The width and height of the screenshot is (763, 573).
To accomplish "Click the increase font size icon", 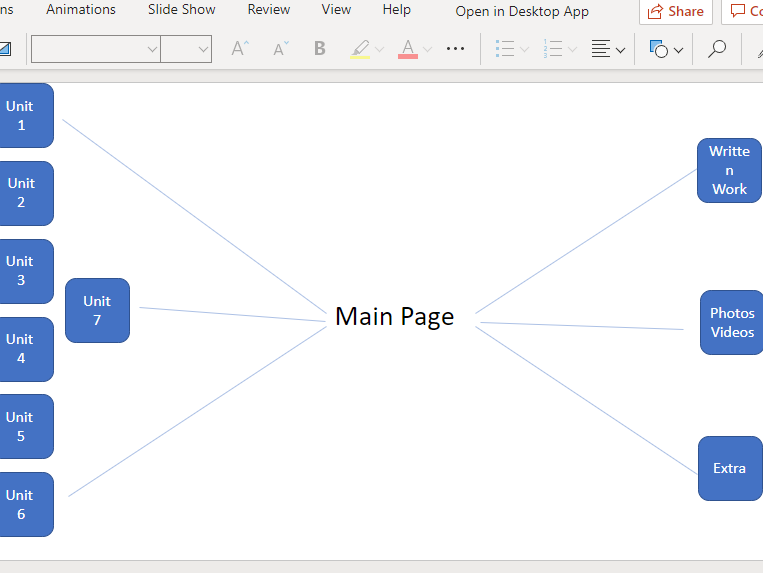I will (239, 49).
